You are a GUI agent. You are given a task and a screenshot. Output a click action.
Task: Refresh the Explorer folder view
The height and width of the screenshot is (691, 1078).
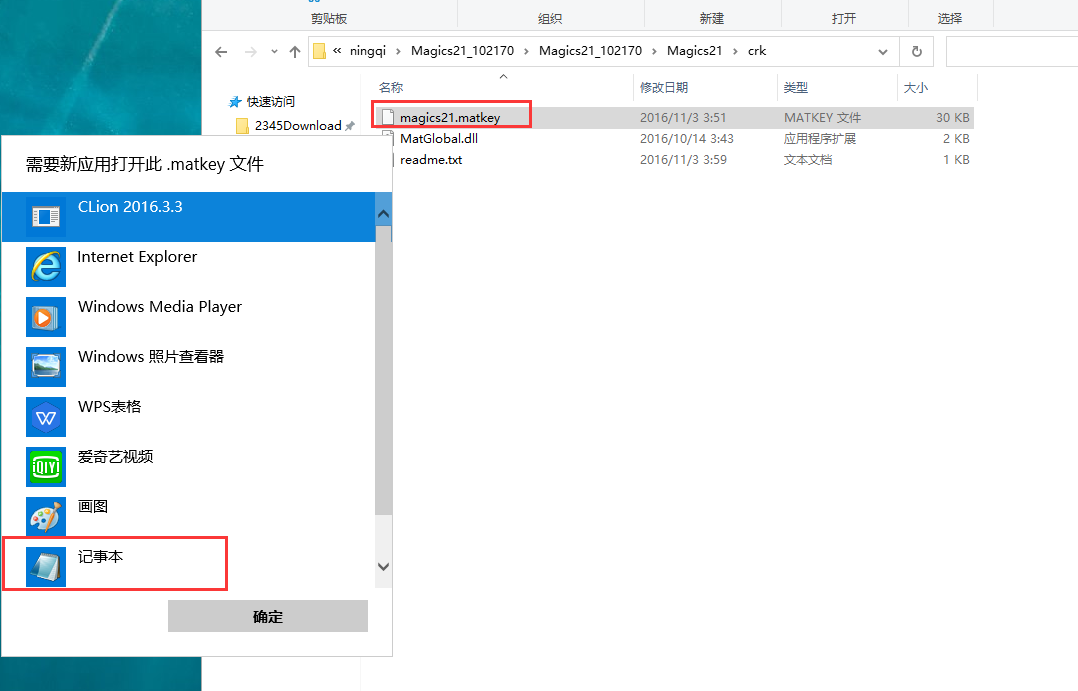(x=916, y=52)
